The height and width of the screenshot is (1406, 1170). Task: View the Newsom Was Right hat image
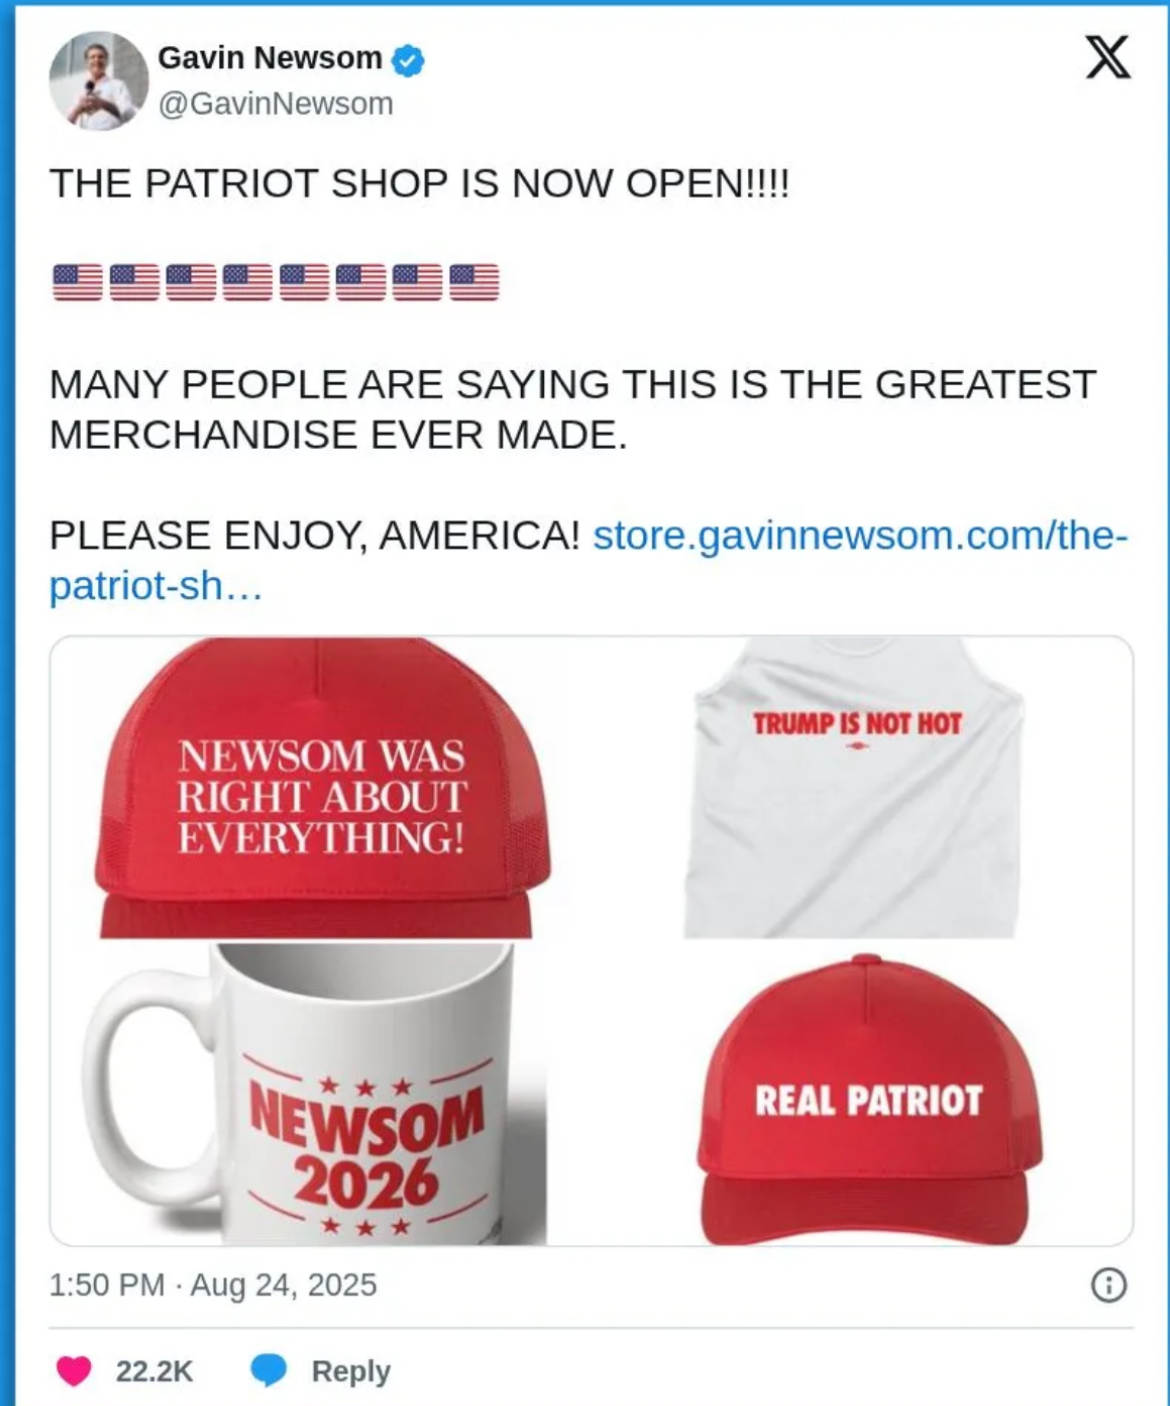[322, 788]
